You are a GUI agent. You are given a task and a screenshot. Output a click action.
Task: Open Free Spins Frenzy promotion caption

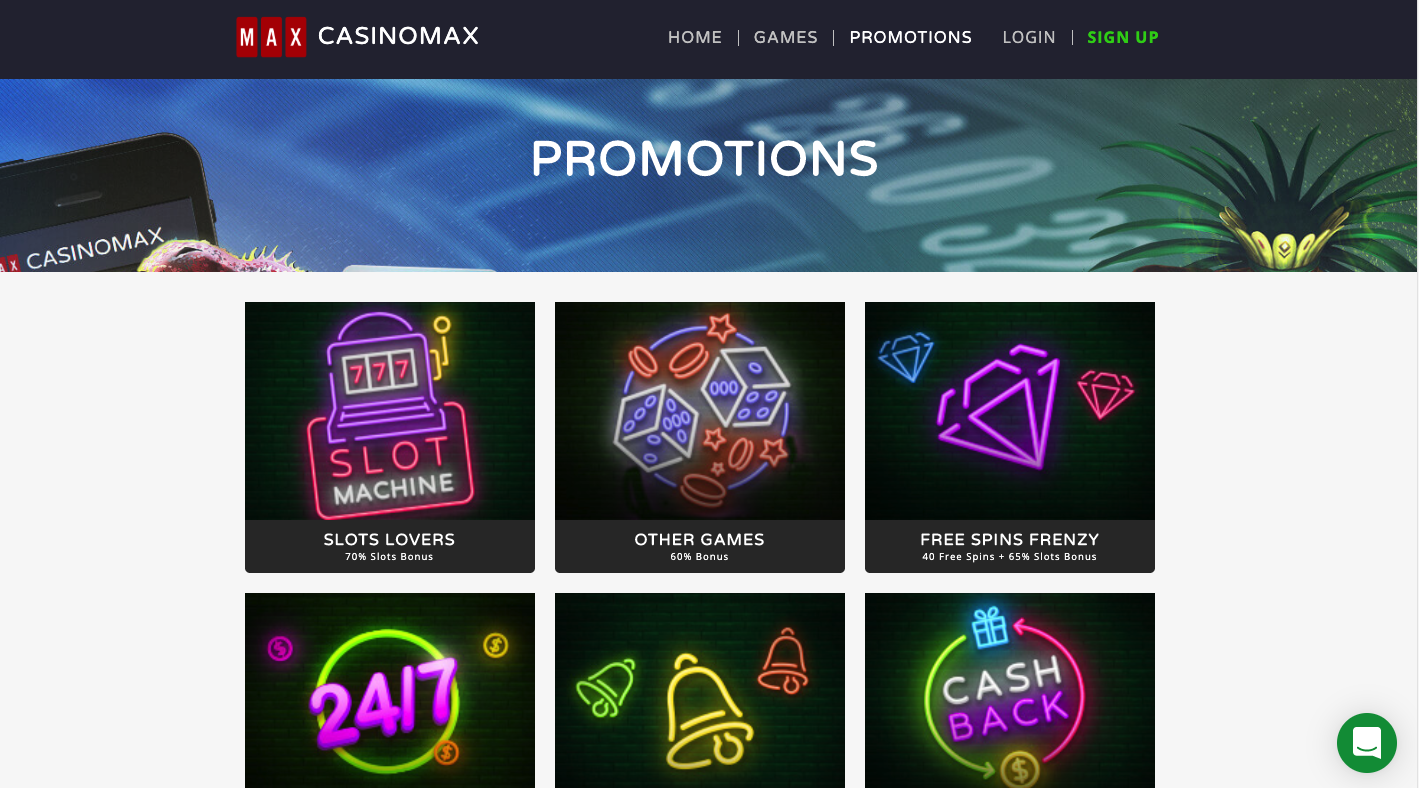click(x=1010, y=546)
